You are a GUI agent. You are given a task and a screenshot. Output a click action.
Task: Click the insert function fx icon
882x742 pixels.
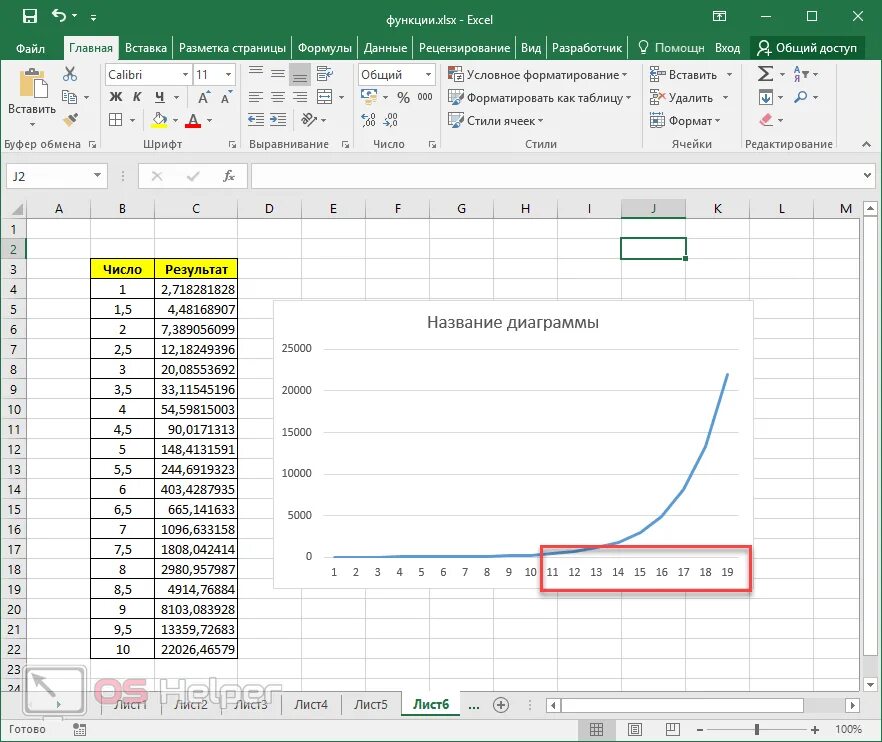click(x=228, y=176)
